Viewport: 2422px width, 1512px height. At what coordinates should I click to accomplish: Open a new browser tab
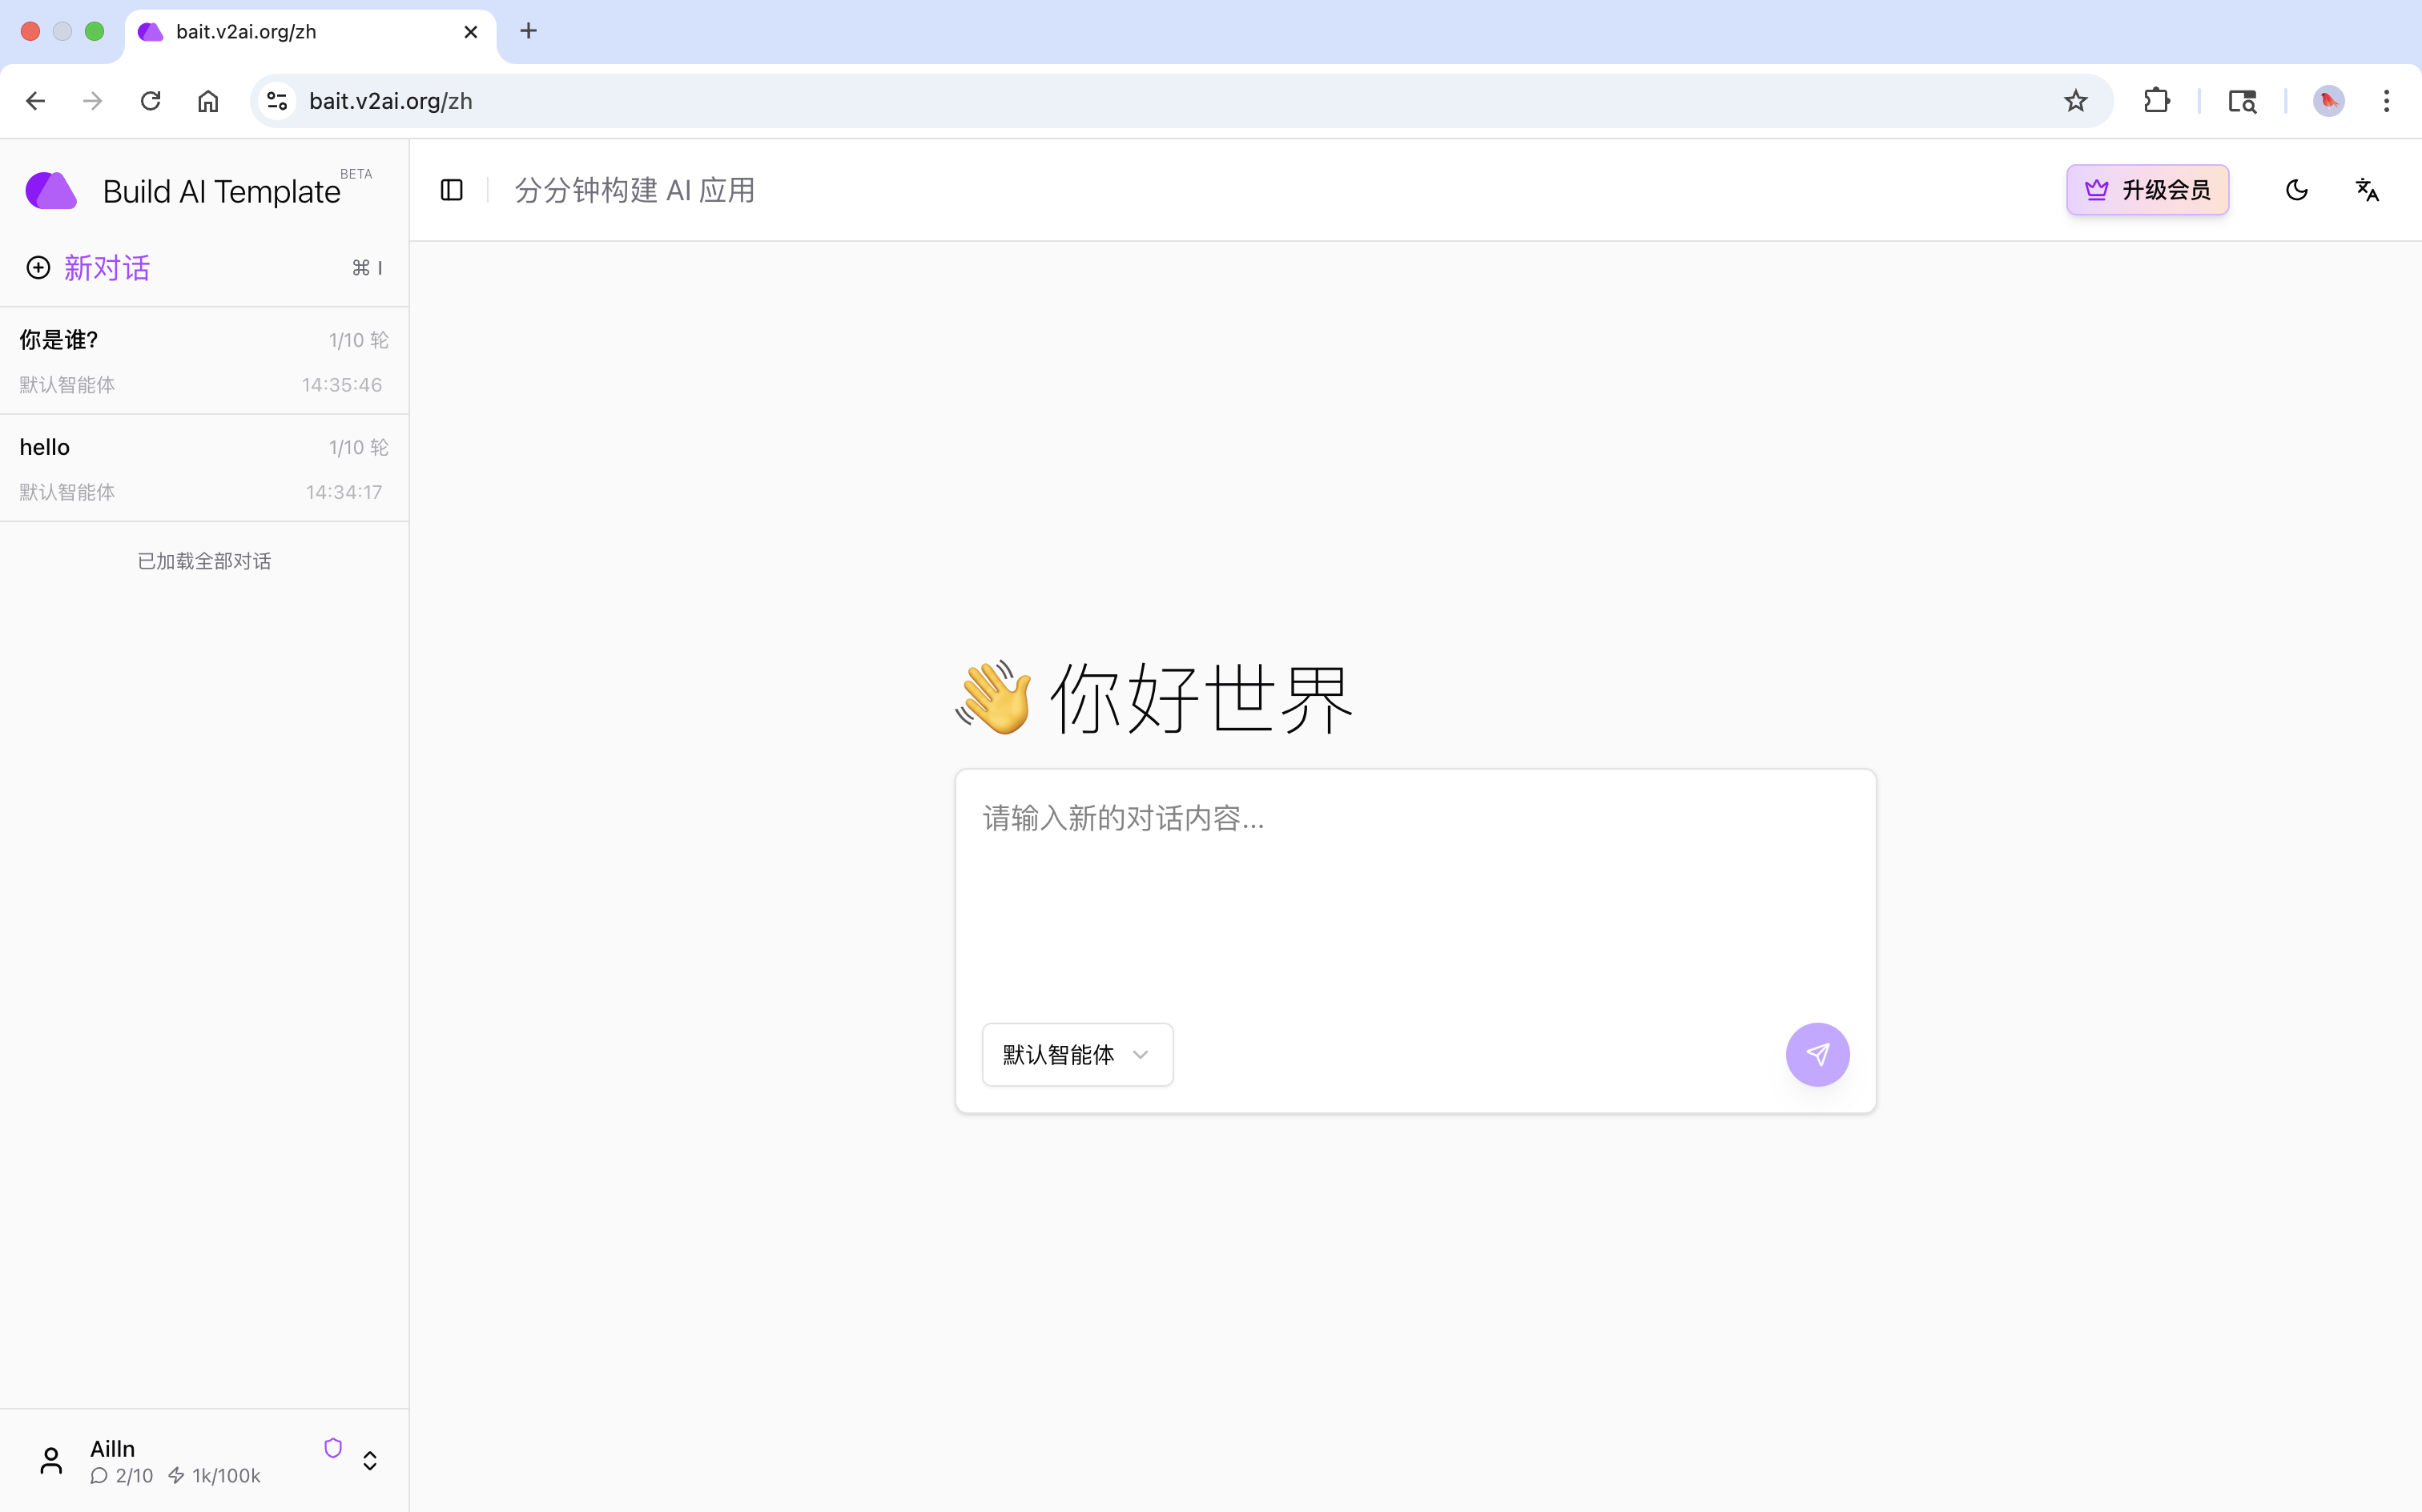[x=529, y=31]
